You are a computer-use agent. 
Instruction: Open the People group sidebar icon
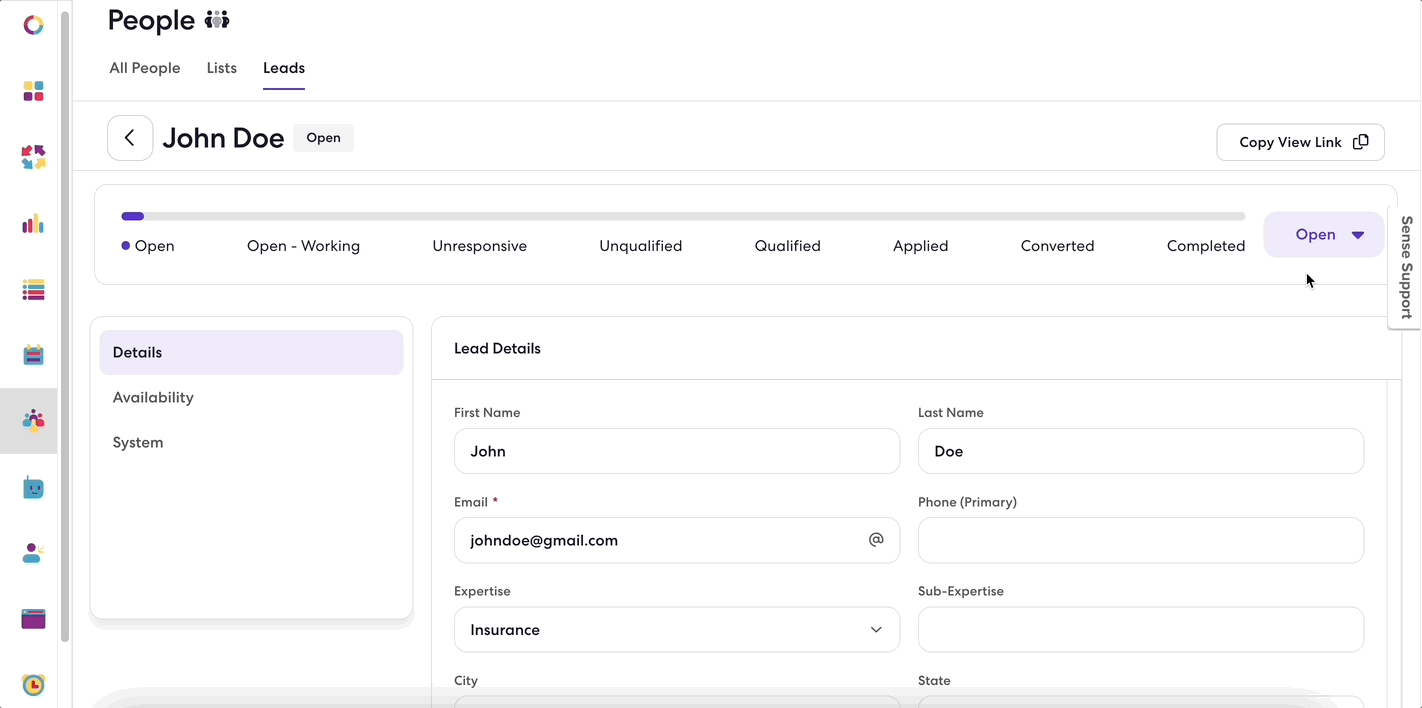[33, 420]
